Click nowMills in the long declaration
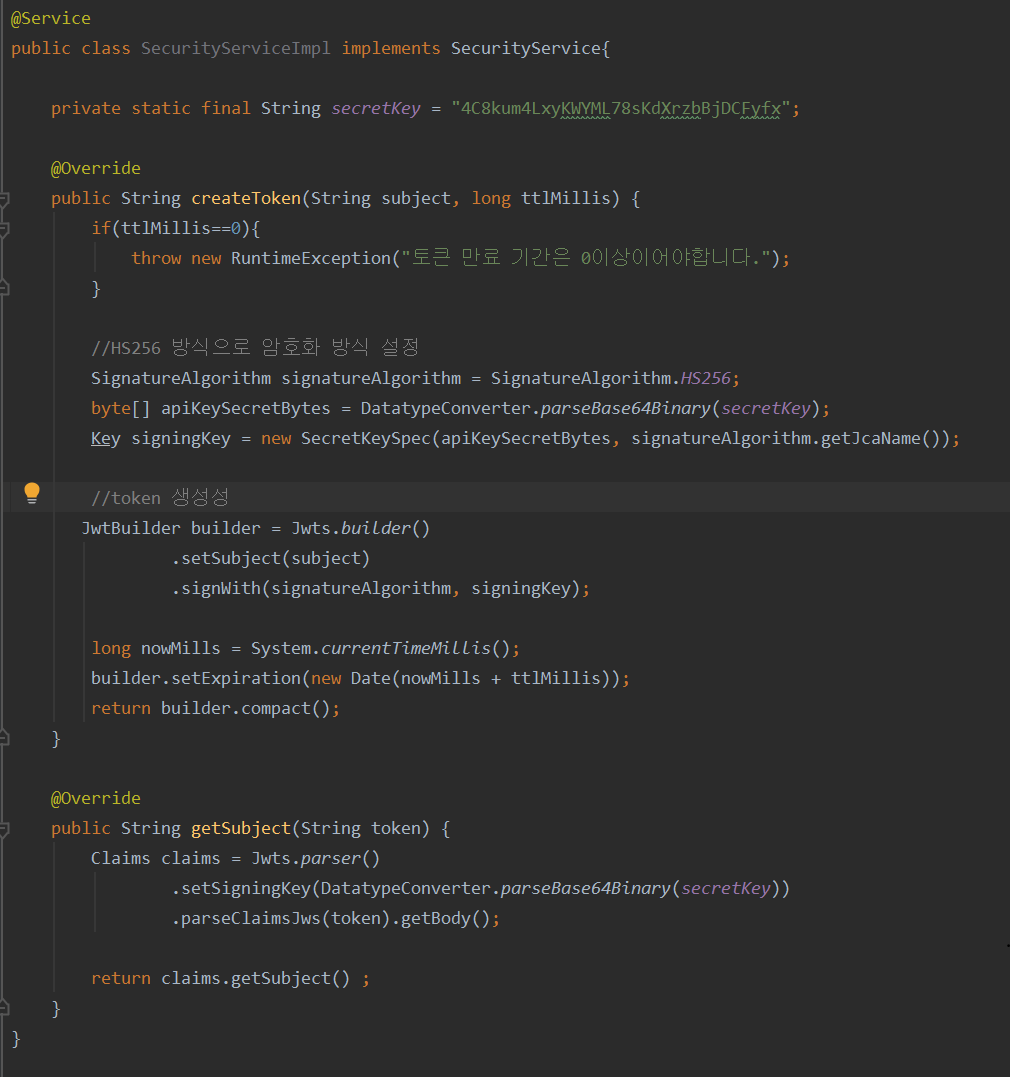 point(181,648)
